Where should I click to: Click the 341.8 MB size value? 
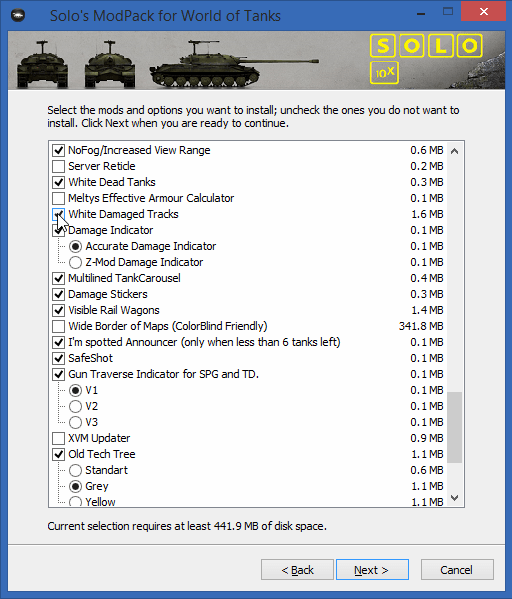(421, 326)
